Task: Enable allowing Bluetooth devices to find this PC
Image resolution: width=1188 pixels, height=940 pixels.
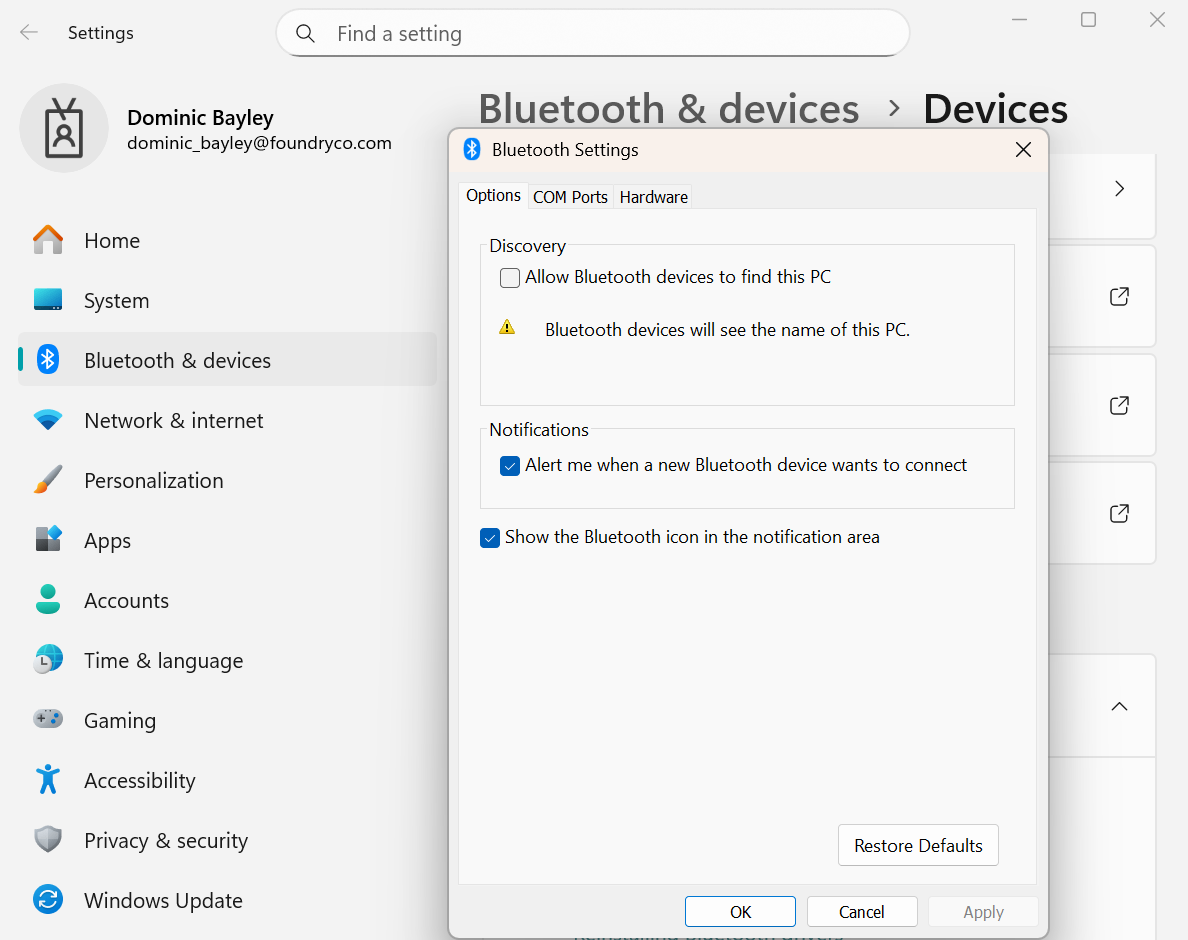Action: pos(510,278)
